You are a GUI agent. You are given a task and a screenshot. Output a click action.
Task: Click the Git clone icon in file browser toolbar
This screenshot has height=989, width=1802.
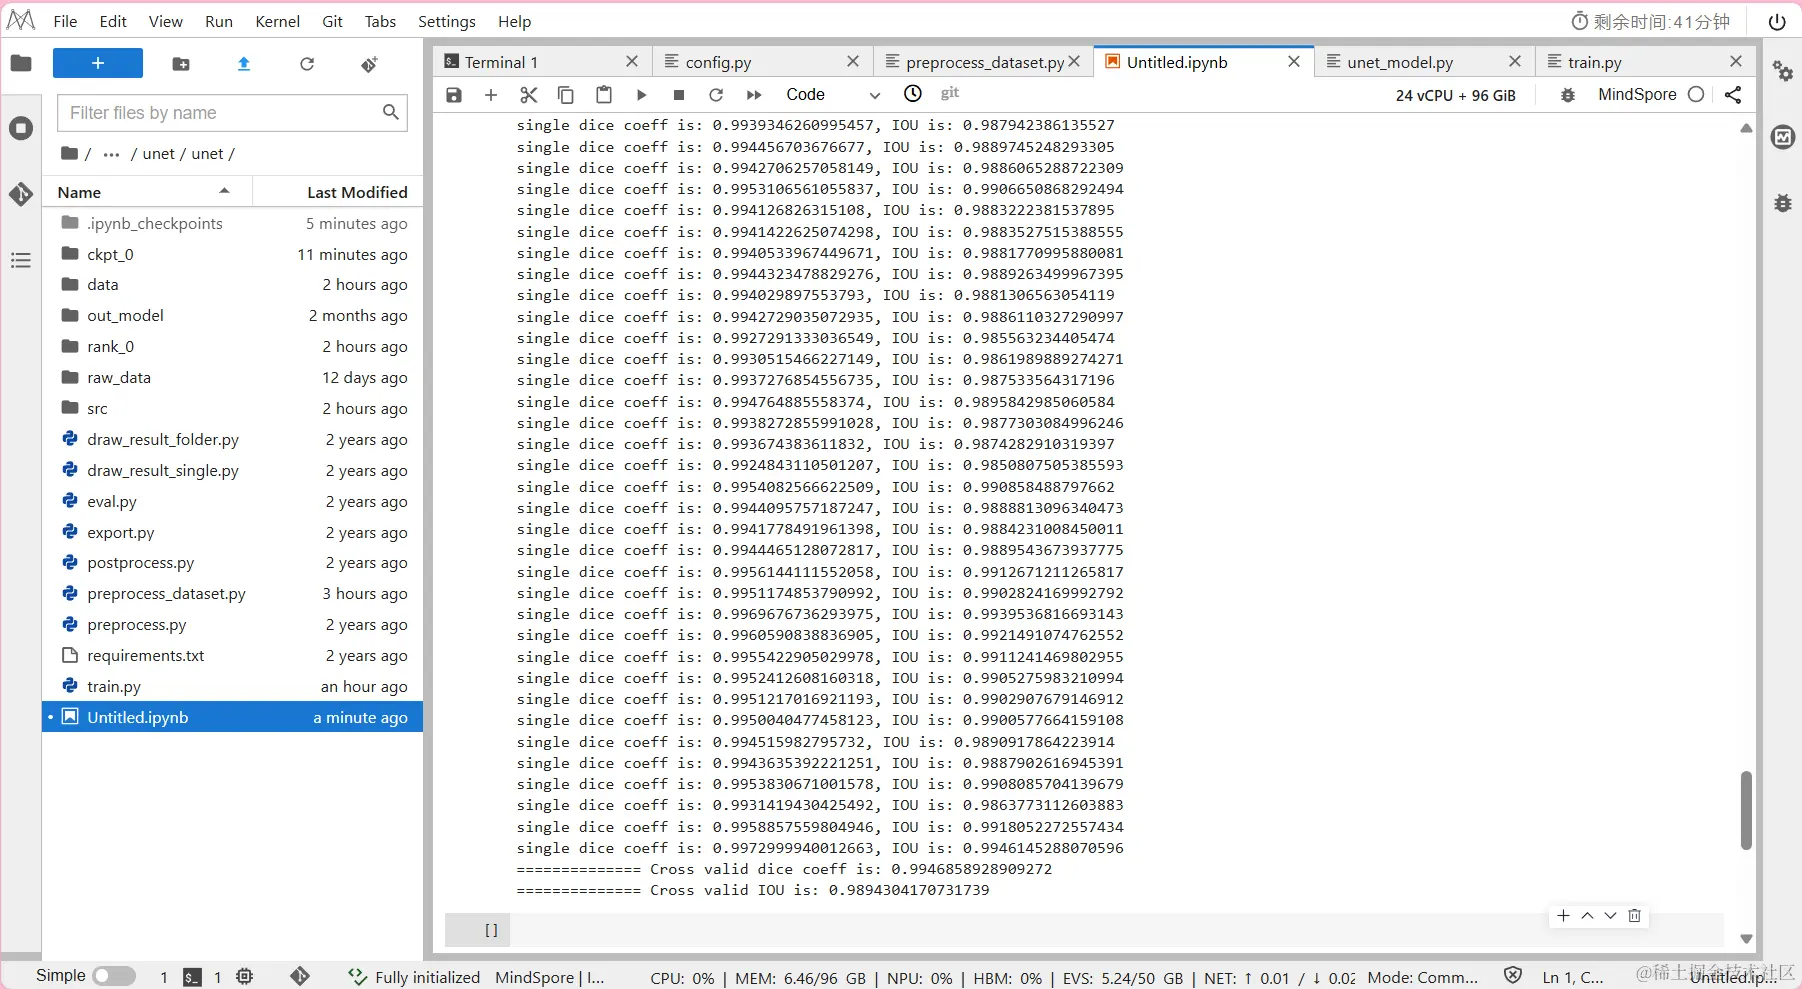(369, 64)
